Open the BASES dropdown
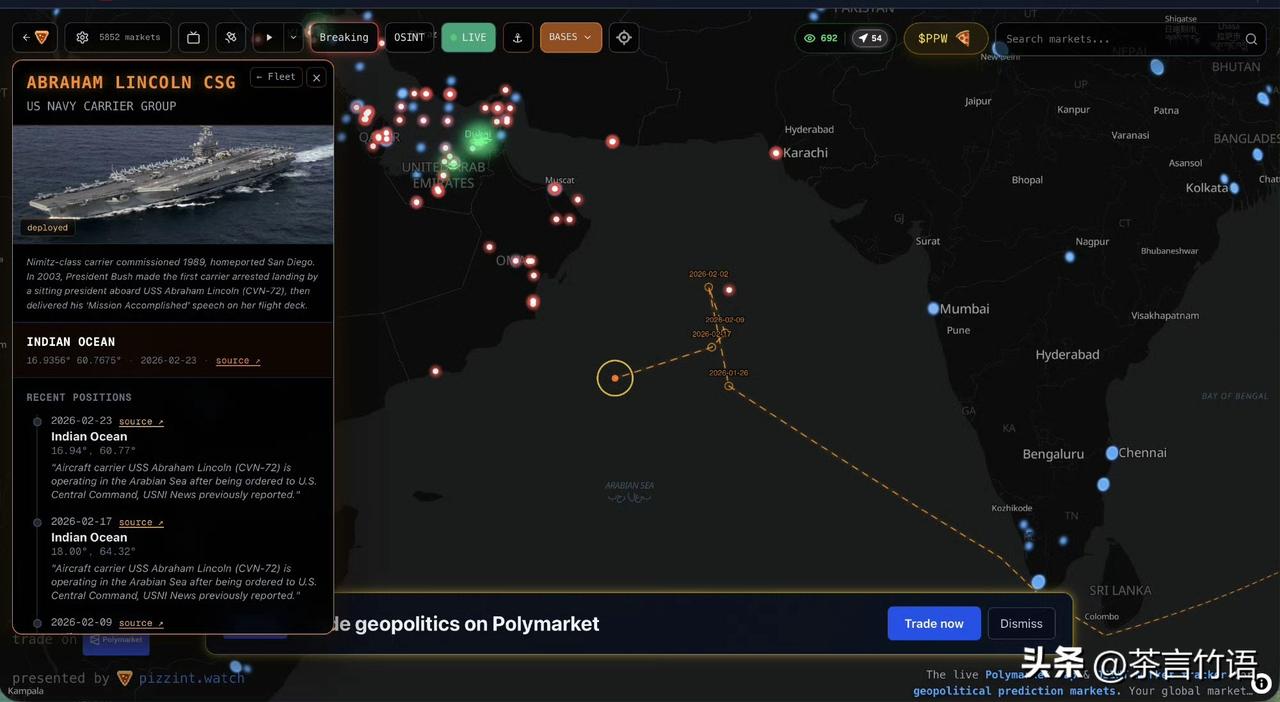Image resolution: width=1280 pixels, height=702 pixels. pyautogui.click(x=571, y=38)
